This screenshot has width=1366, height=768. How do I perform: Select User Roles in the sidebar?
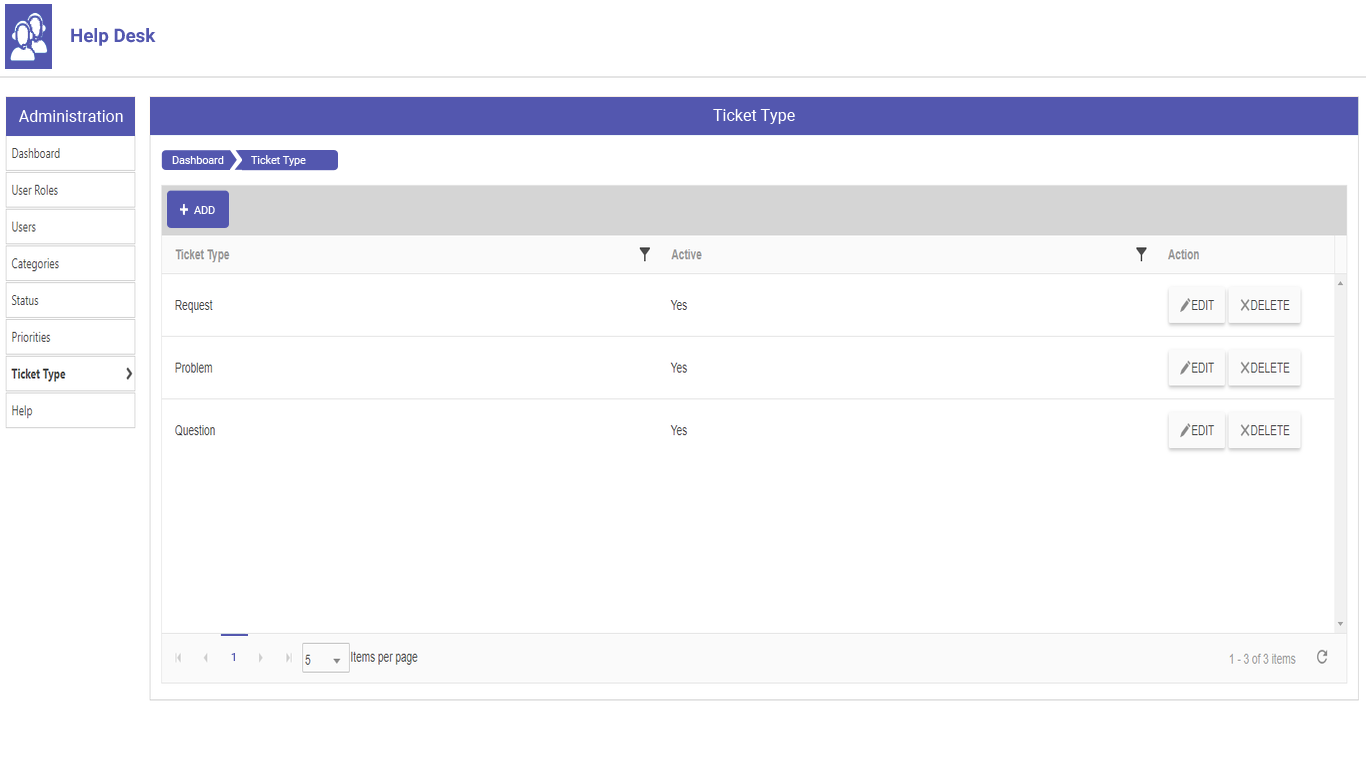tap(70, 190)
